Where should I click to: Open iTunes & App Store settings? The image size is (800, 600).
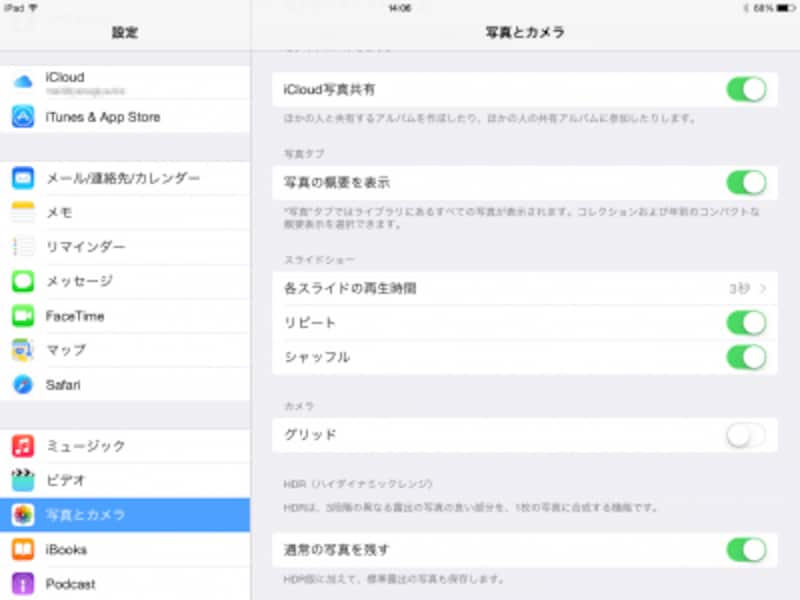point(125,117)
